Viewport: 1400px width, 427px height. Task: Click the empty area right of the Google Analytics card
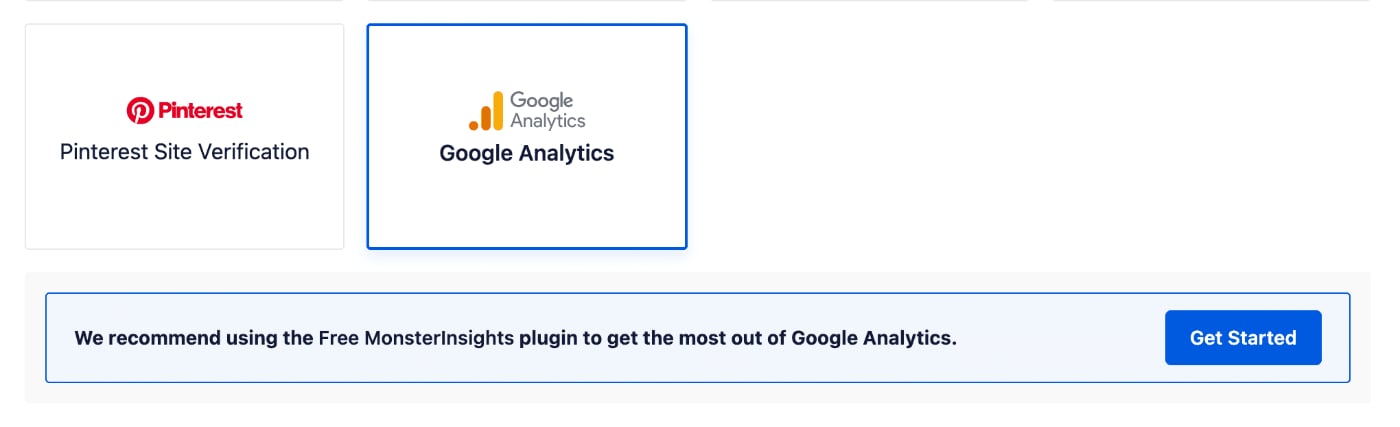(x=1030, y=137)
